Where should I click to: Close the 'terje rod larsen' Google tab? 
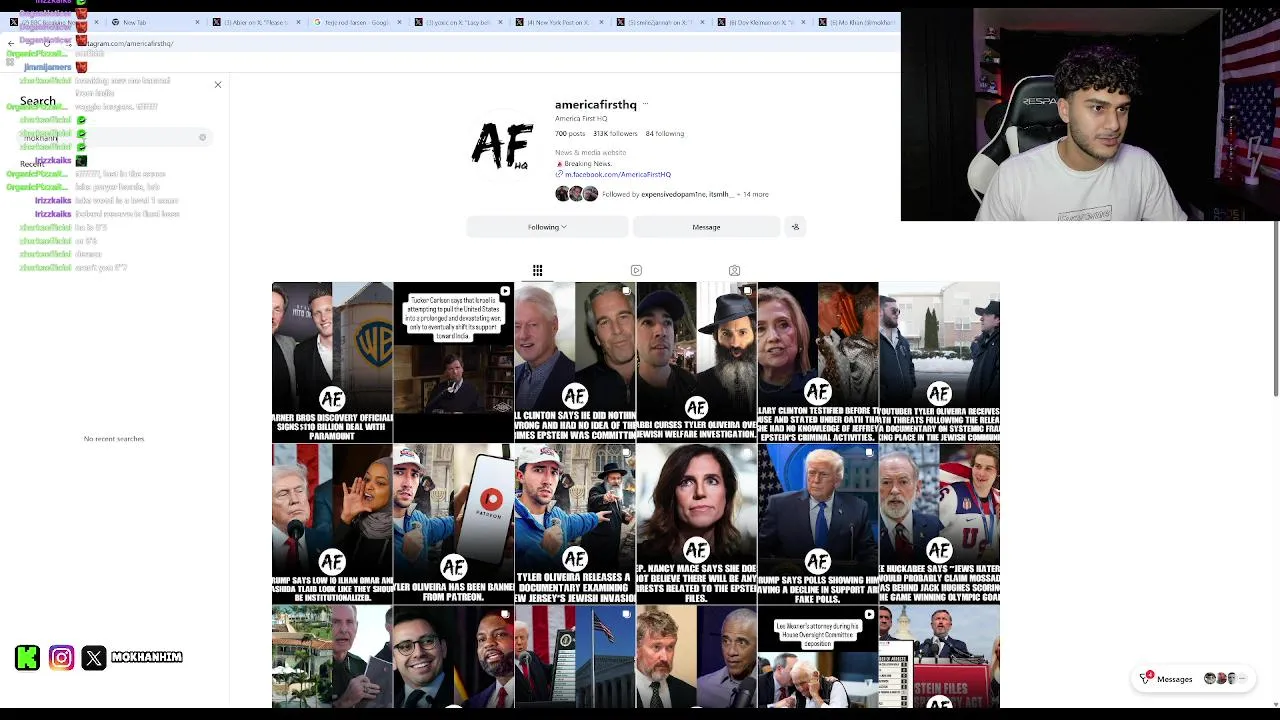[x=399, y=22]
